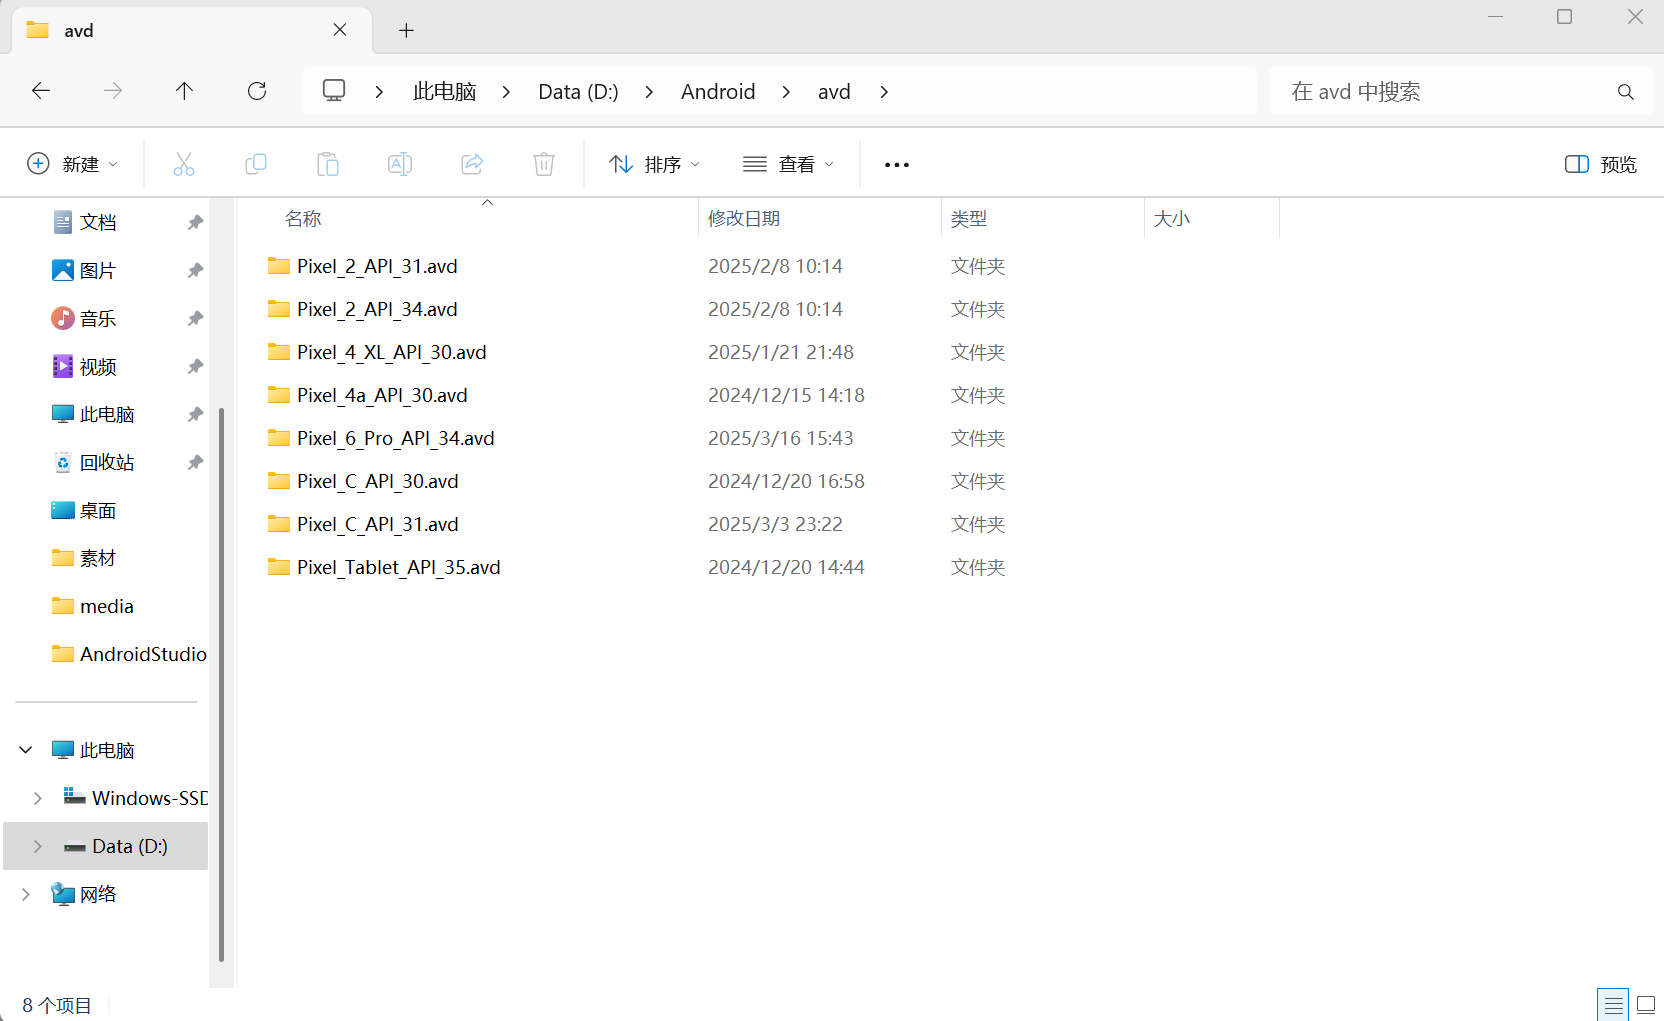Image resolution: width=1664 pixels, height=1021 pixels.
Task: Toggle the 预览 preview pane
Action: [1600, 164]
